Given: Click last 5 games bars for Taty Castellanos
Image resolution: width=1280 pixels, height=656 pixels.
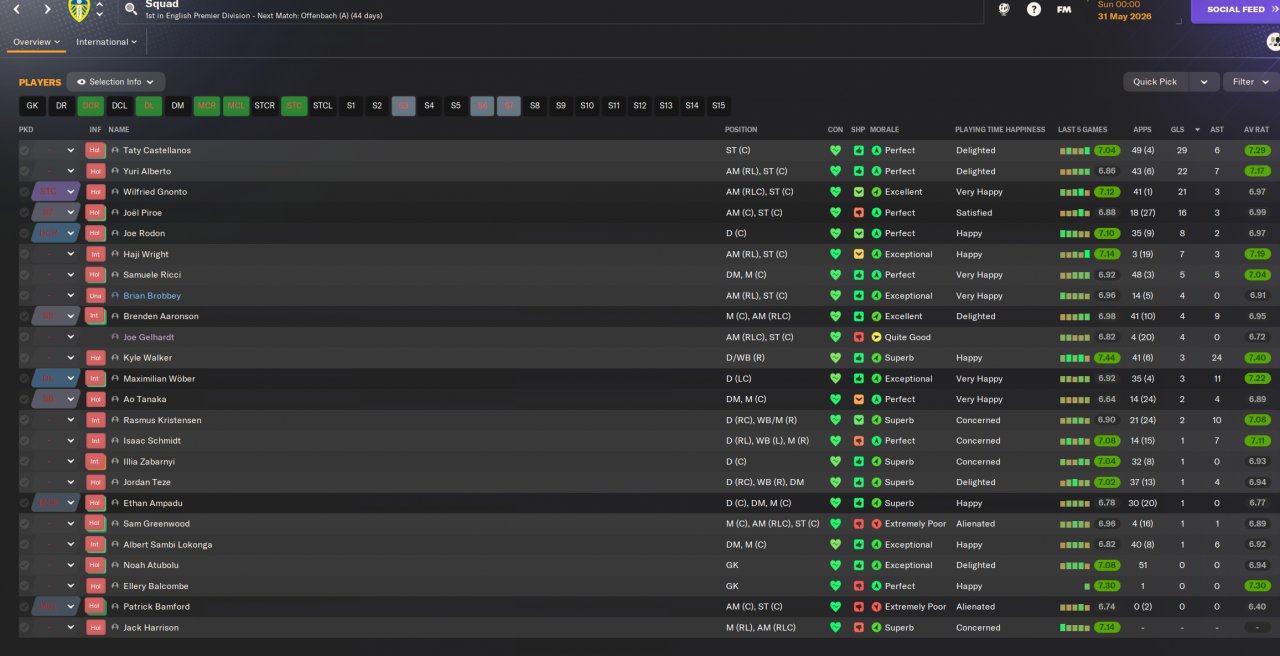Looking at the screenshot, I should [1075, 150].
